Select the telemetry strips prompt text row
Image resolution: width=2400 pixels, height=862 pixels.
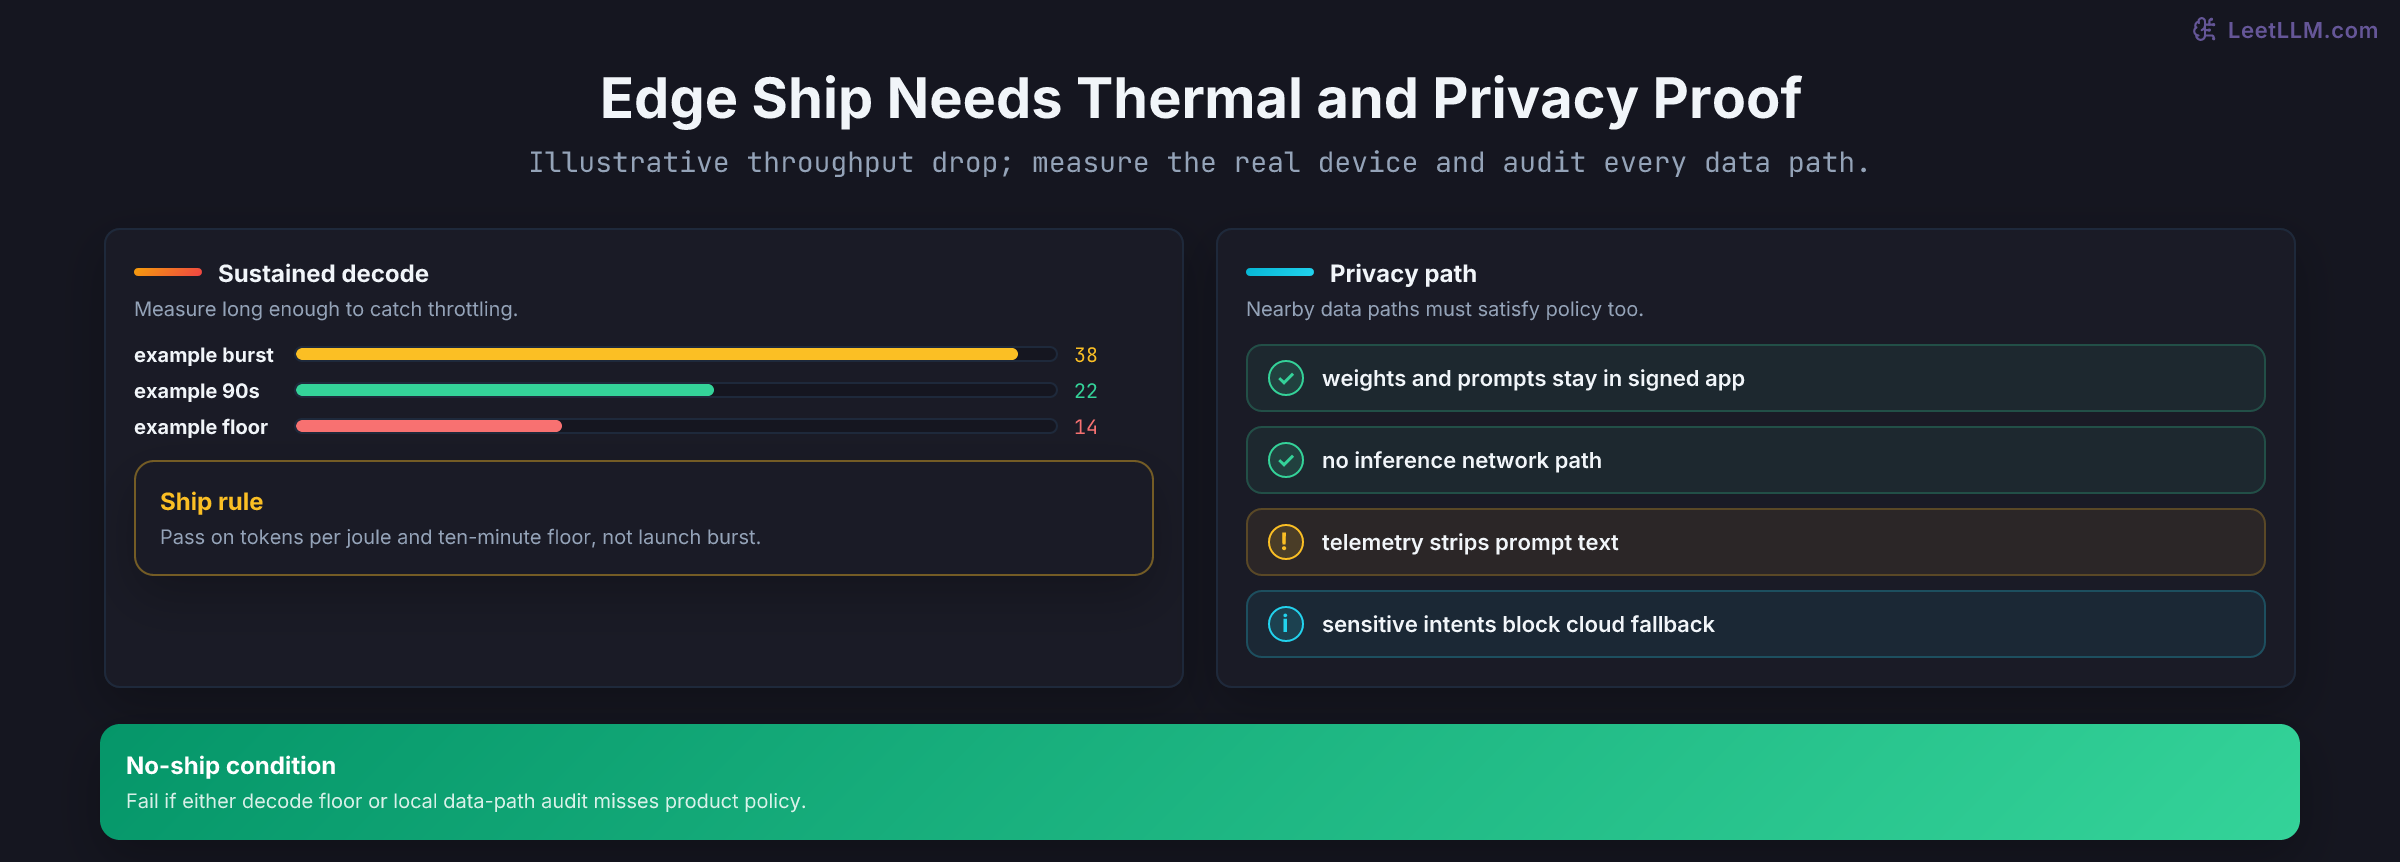coord(1755,542)
